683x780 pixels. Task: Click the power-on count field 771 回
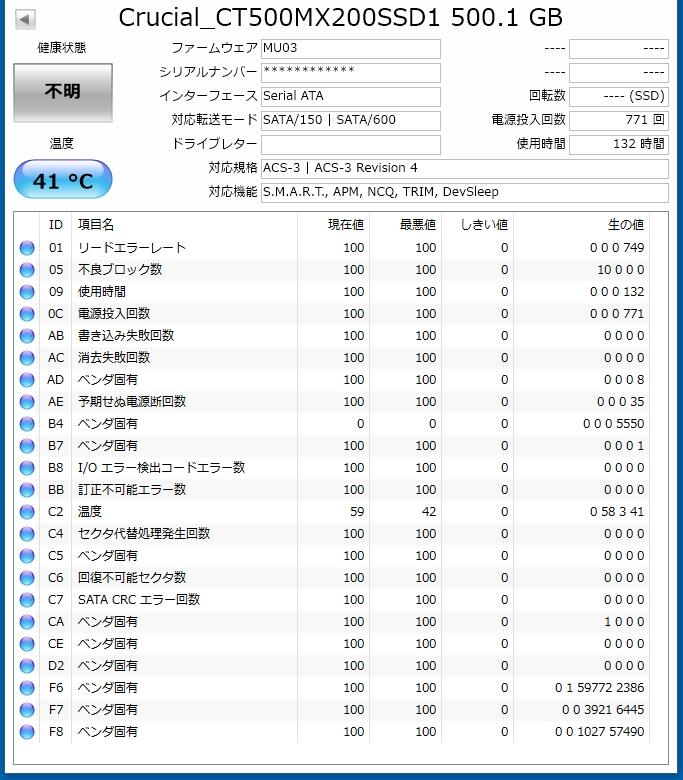(x=619, y=120)
